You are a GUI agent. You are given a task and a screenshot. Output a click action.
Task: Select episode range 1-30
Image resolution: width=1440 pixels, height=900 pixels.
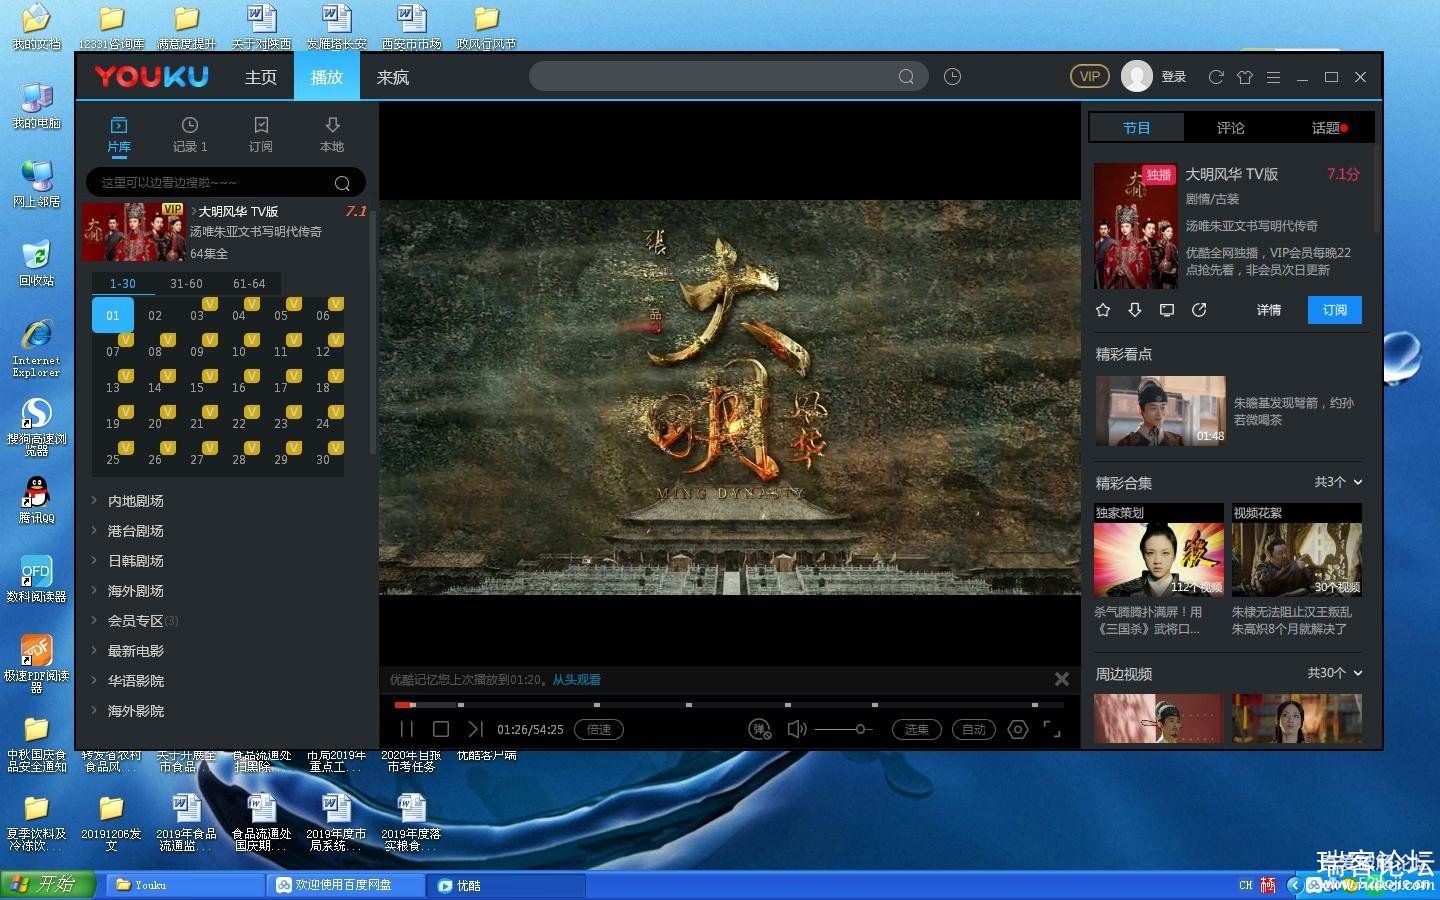pyautogui.click(x=123, y=284)
